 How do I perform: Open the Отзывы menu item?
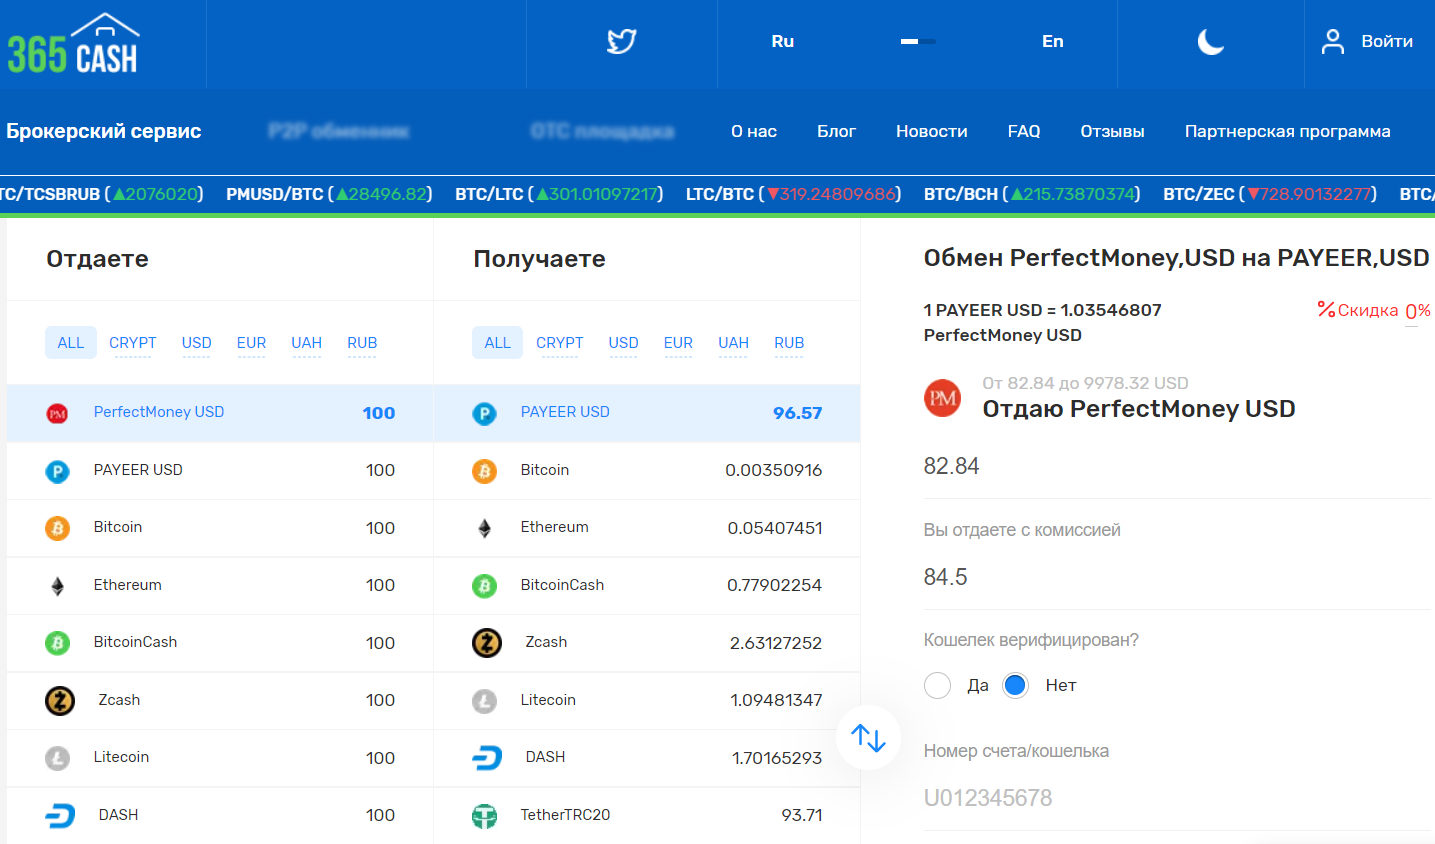[1112, 131]
